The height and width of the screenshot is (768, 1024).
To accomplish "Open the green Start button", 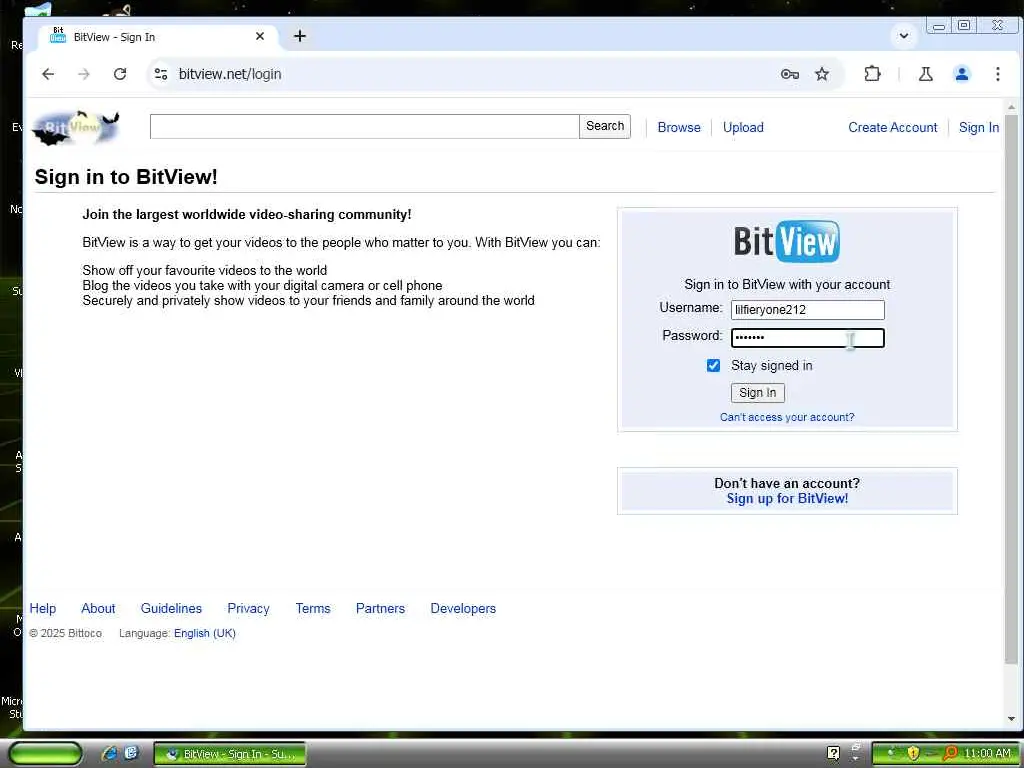I will 46,753.
